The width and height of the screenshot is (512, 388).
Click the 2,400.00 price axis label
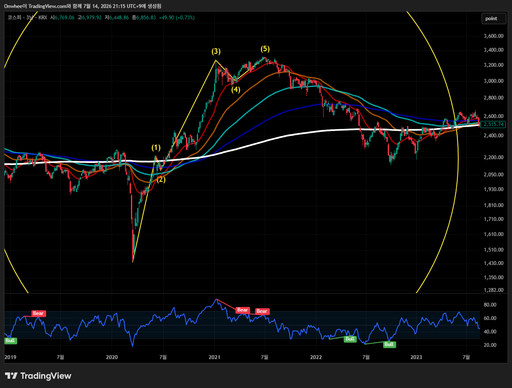494,136
